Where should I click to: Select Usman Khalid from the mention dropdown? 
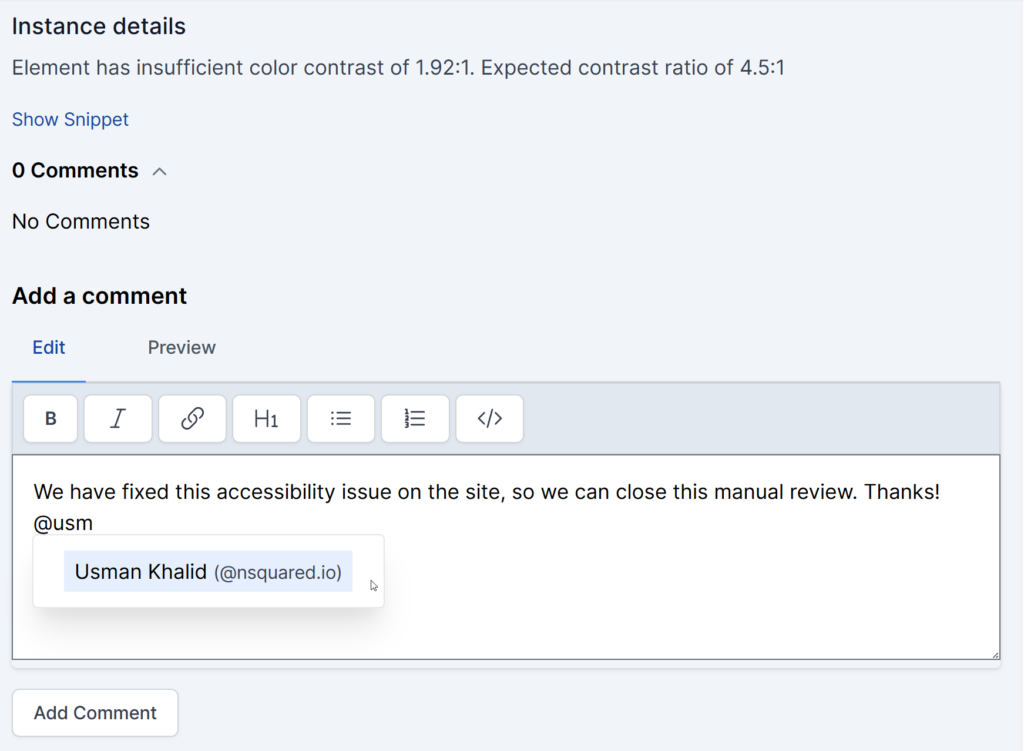[x=207, y=570]
